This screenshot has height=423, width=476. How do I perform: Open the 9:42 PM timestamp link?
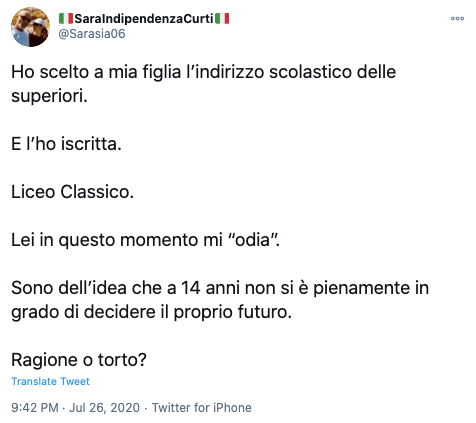pyautogui.click(x=35, y=408)
